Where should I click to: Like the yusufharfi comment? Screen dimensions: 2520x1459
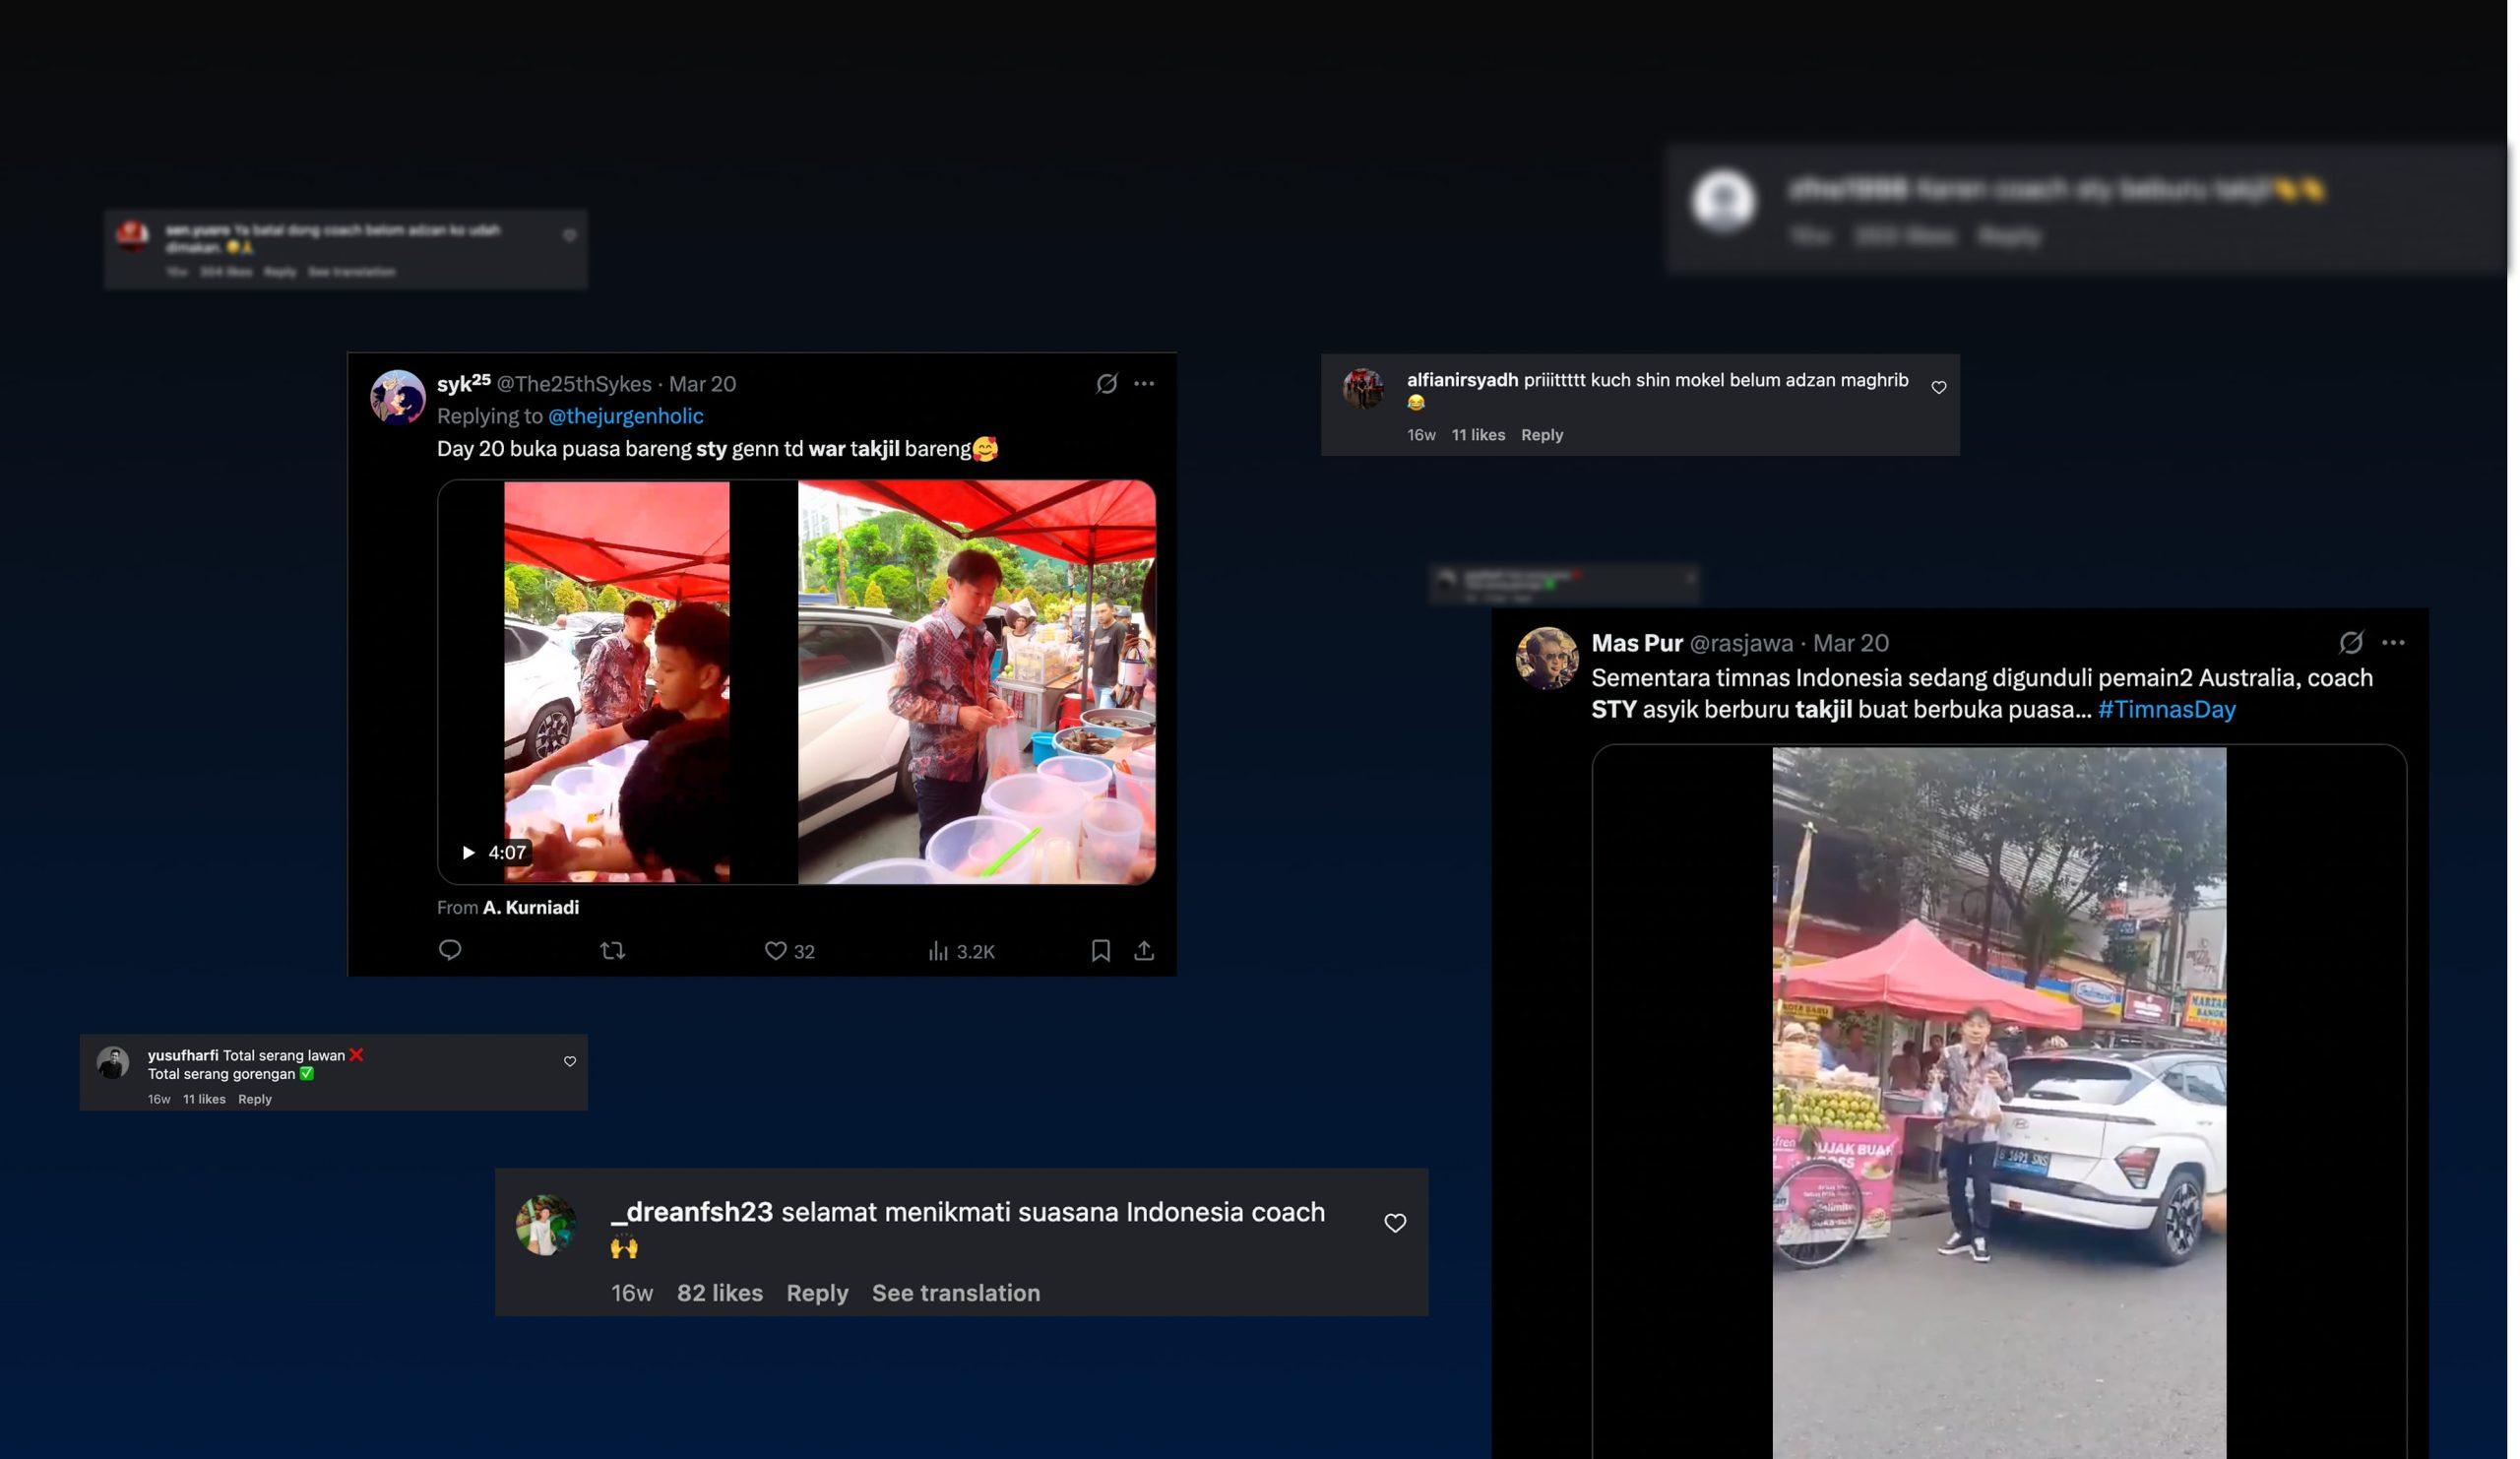(570, 1061)
